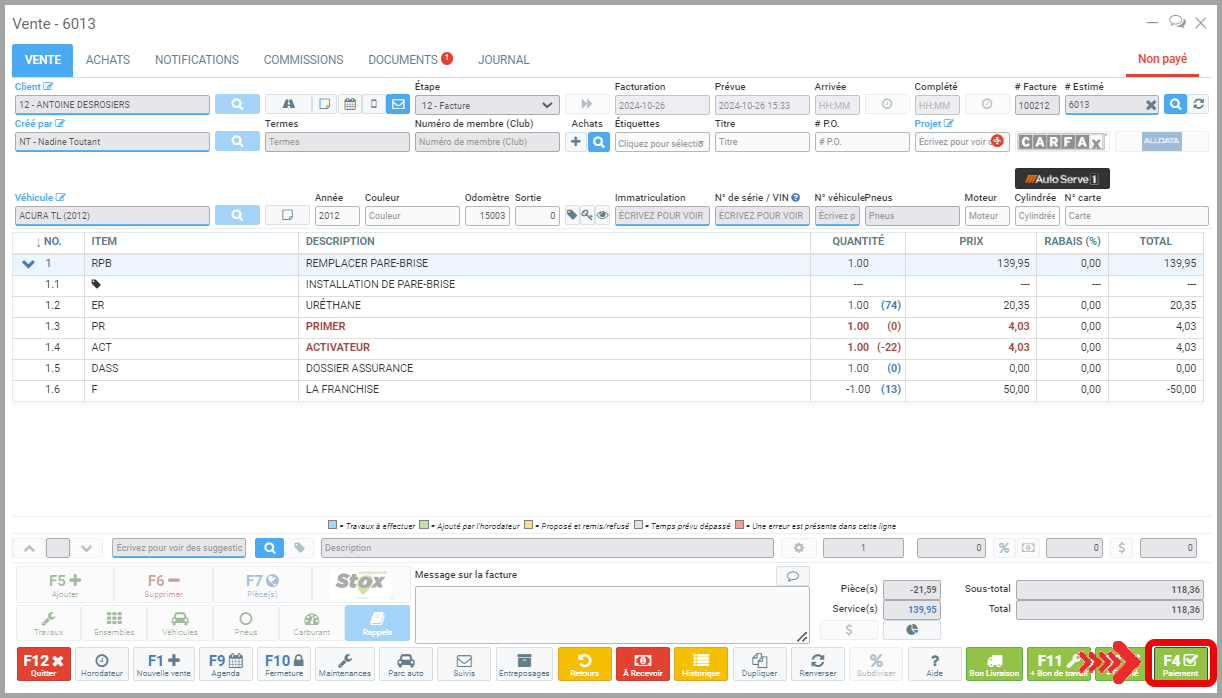Click the Message sur la facture text area
Image resolution: width=1222 pixels, height=698 pixels.
tap(611, 614)
